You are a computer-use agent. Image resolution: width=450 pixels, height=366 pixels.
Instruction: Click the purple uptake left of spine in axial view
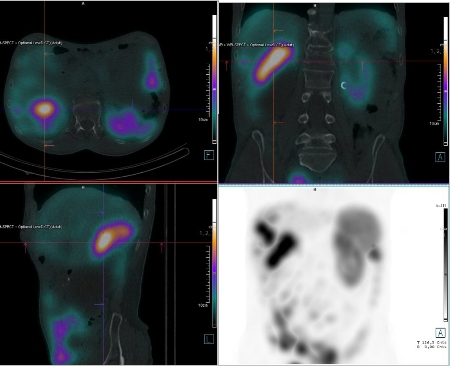click(x=128, y=123)
